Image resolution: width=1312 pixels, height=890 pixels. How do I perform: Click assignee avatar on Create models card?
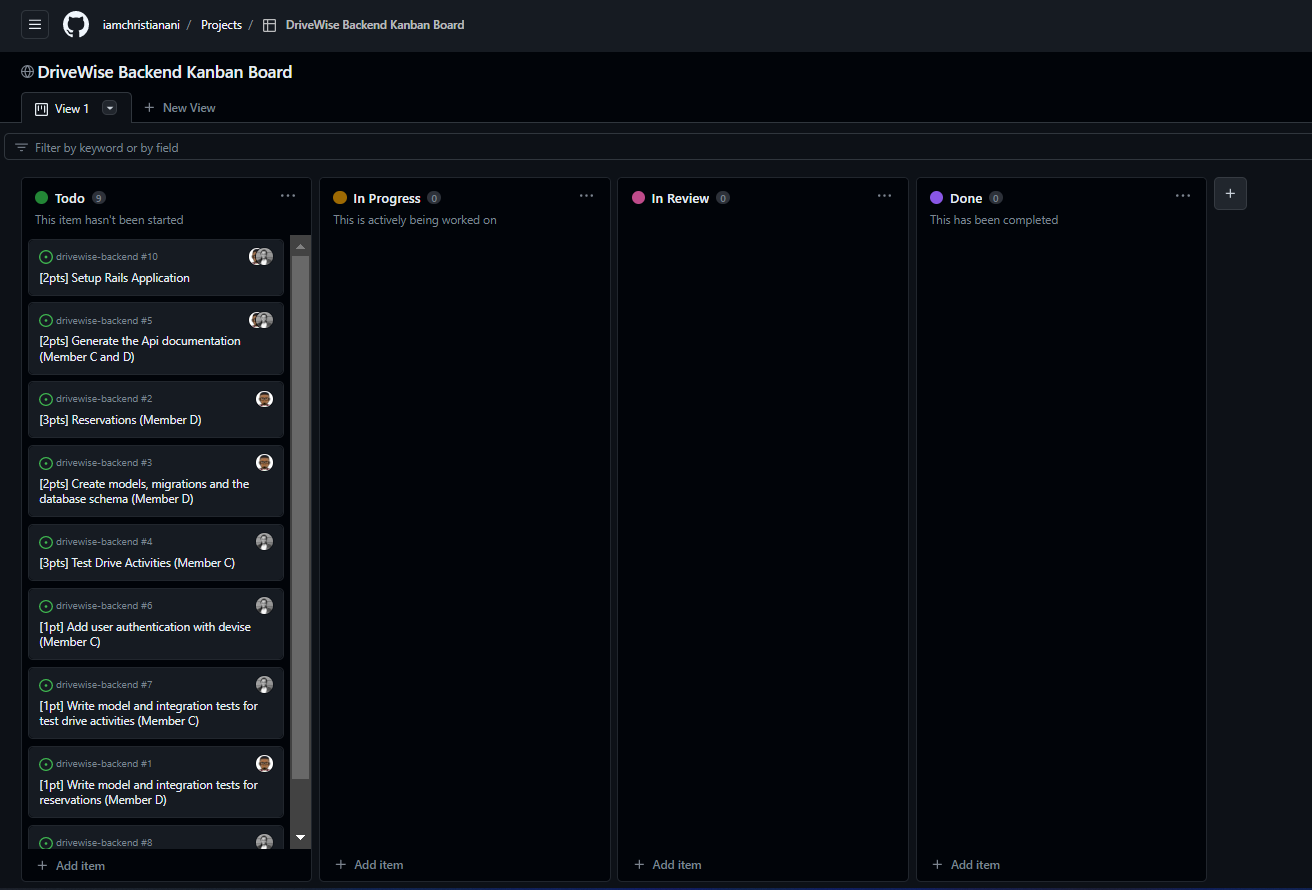(x=264, y=462)
